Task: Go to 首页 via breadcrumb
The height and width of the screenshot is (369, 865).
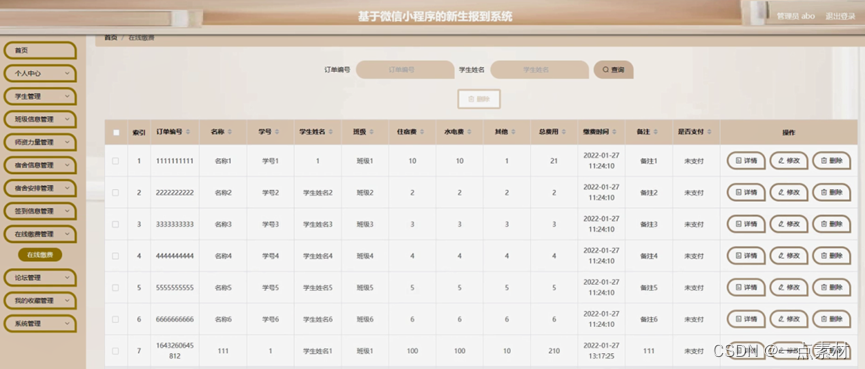Action: [111, 38]
